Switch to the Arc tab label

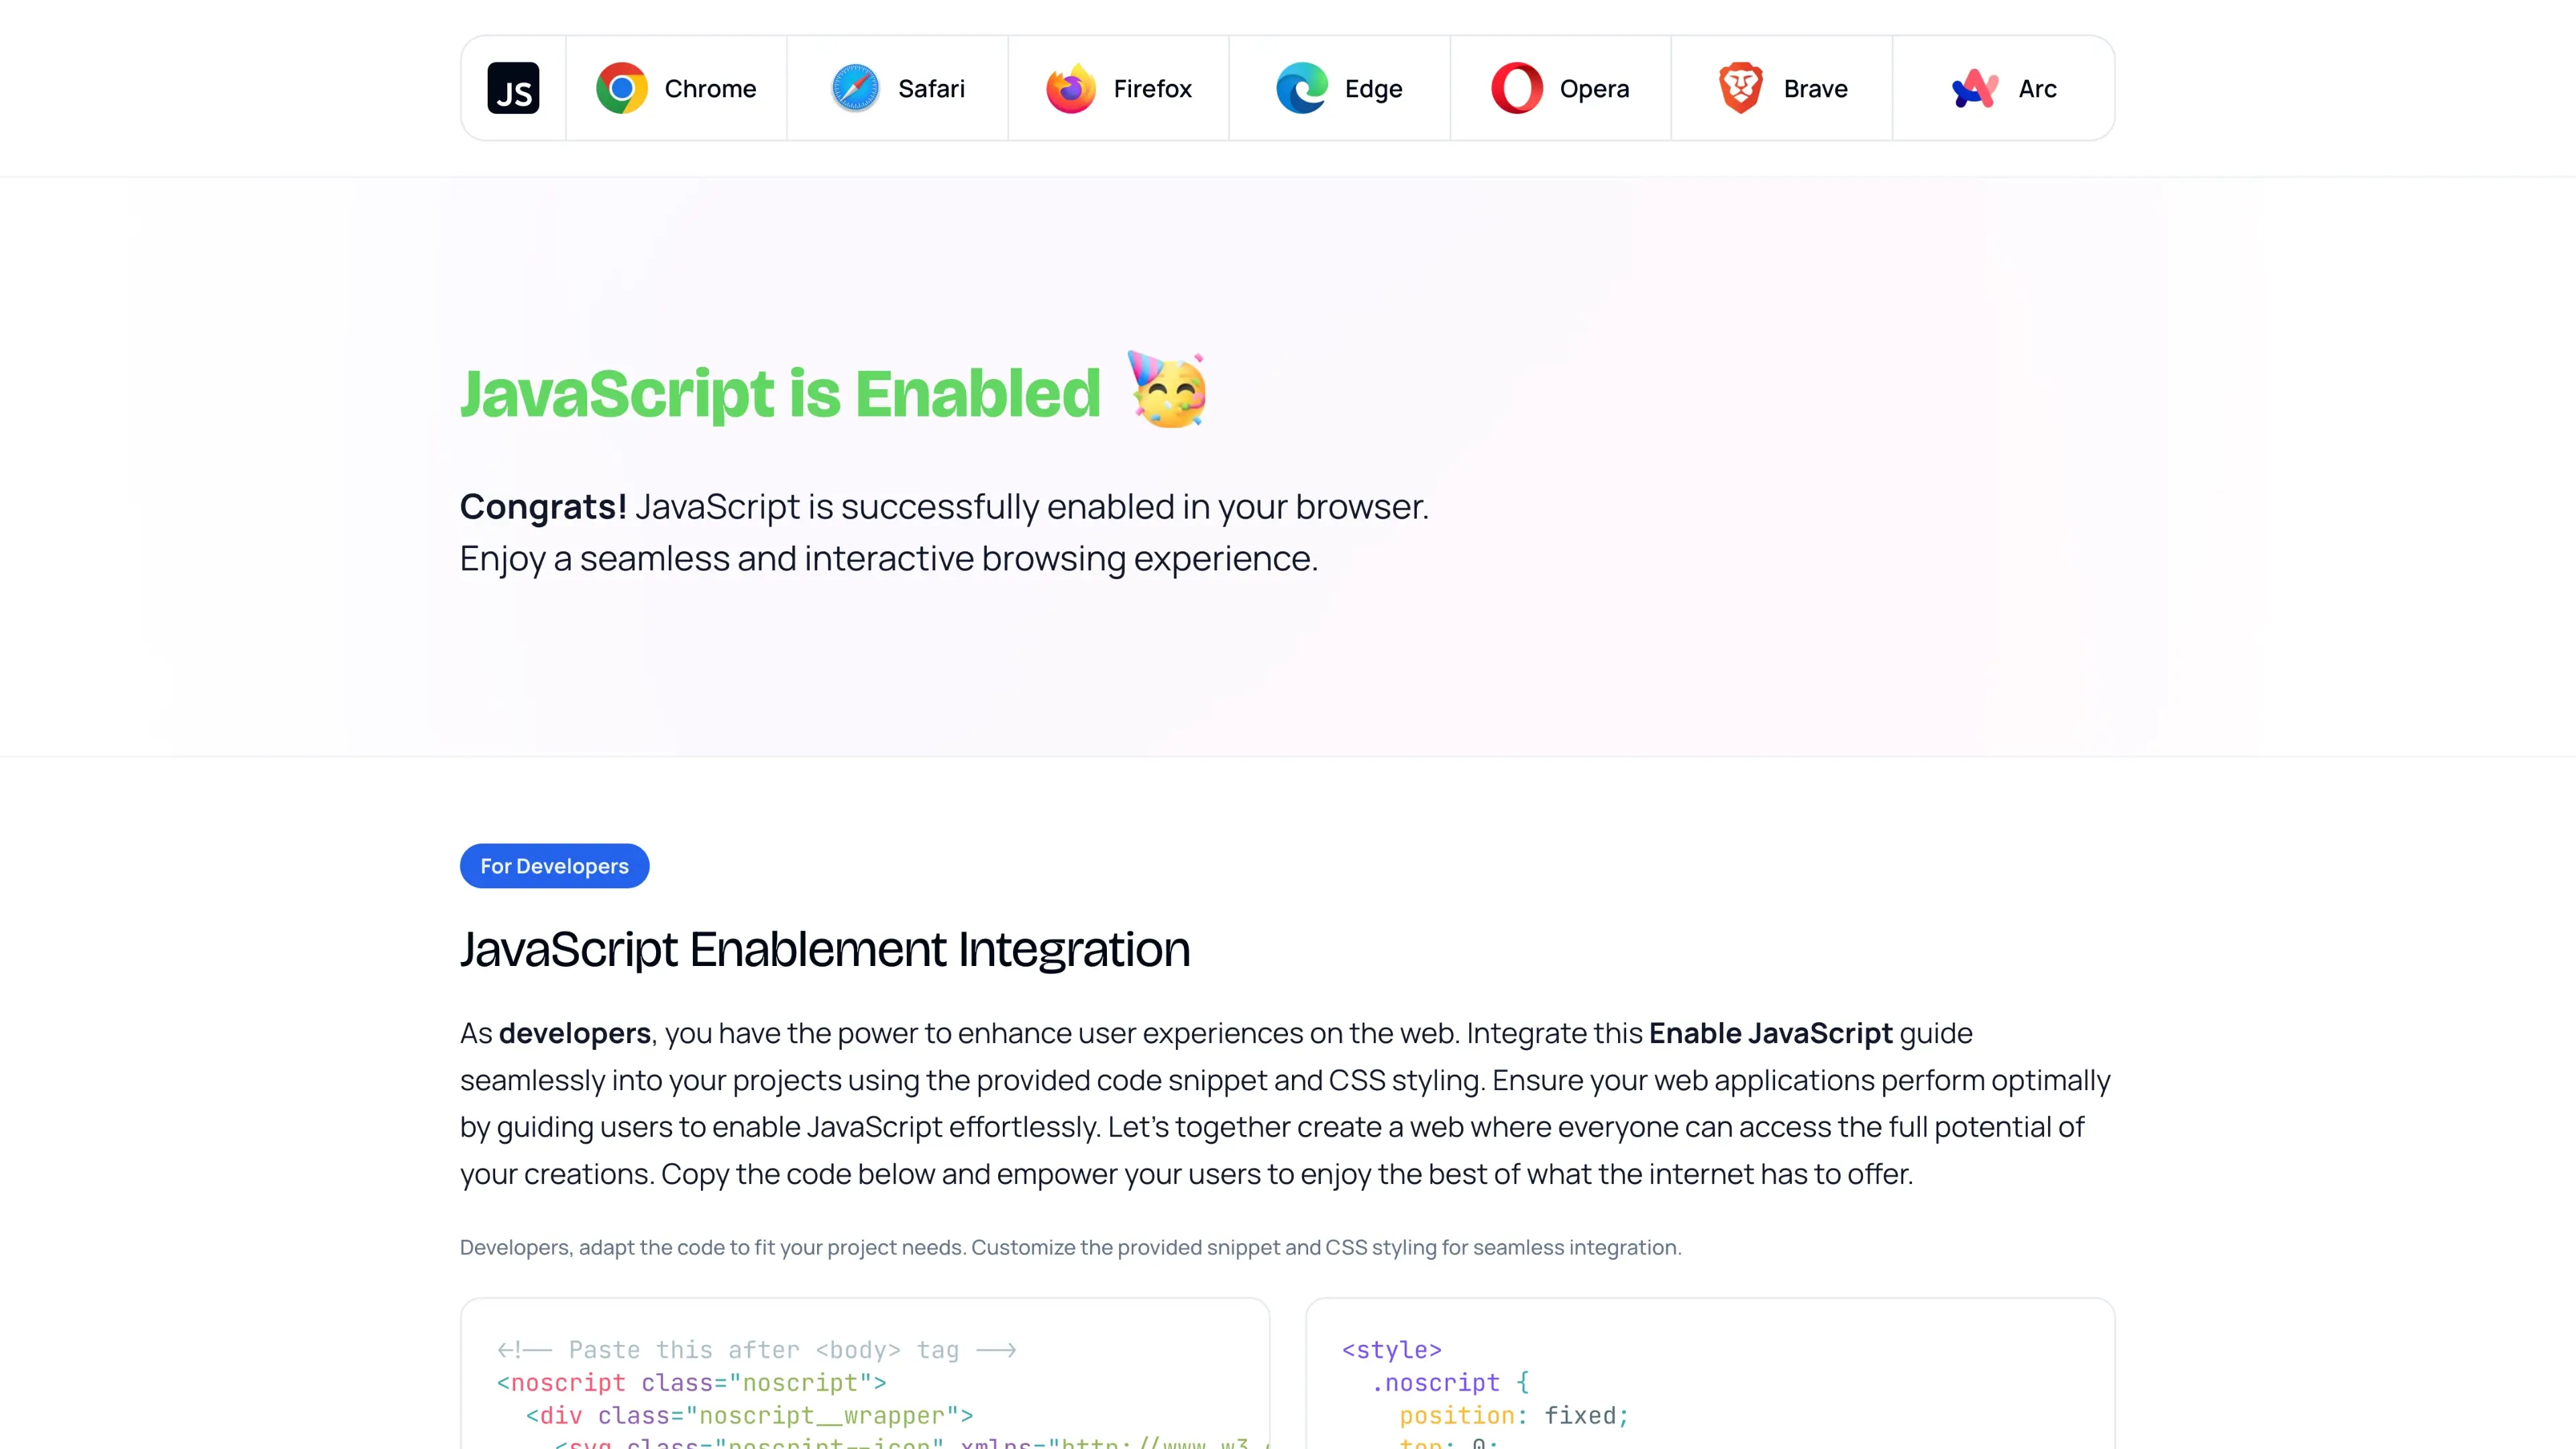pos(2037,89)
